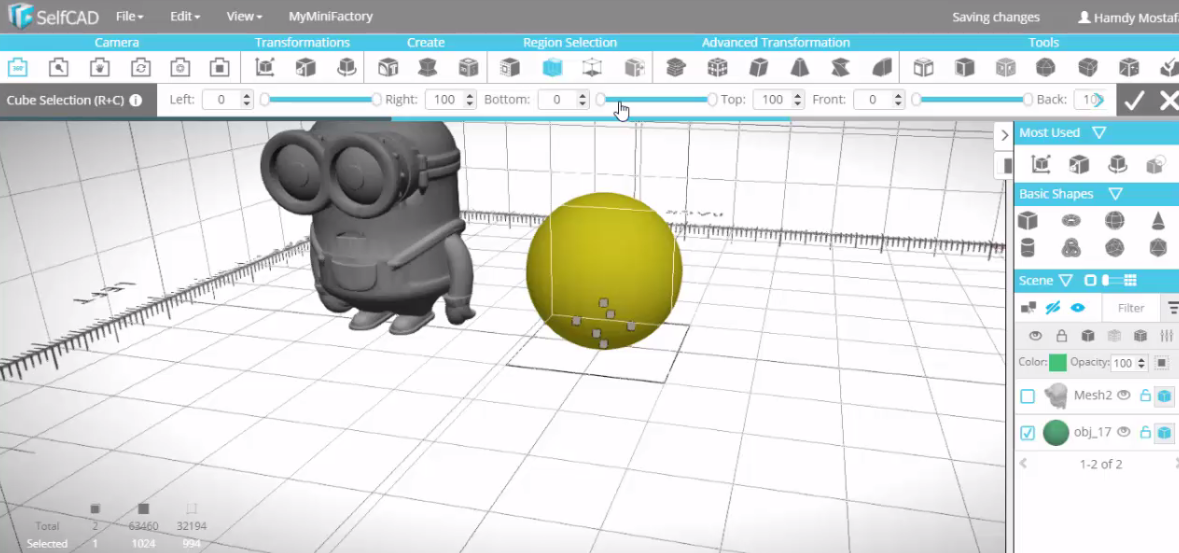
Task: Toggle the Scene list/grid view switch
Action: (1112, 280)
